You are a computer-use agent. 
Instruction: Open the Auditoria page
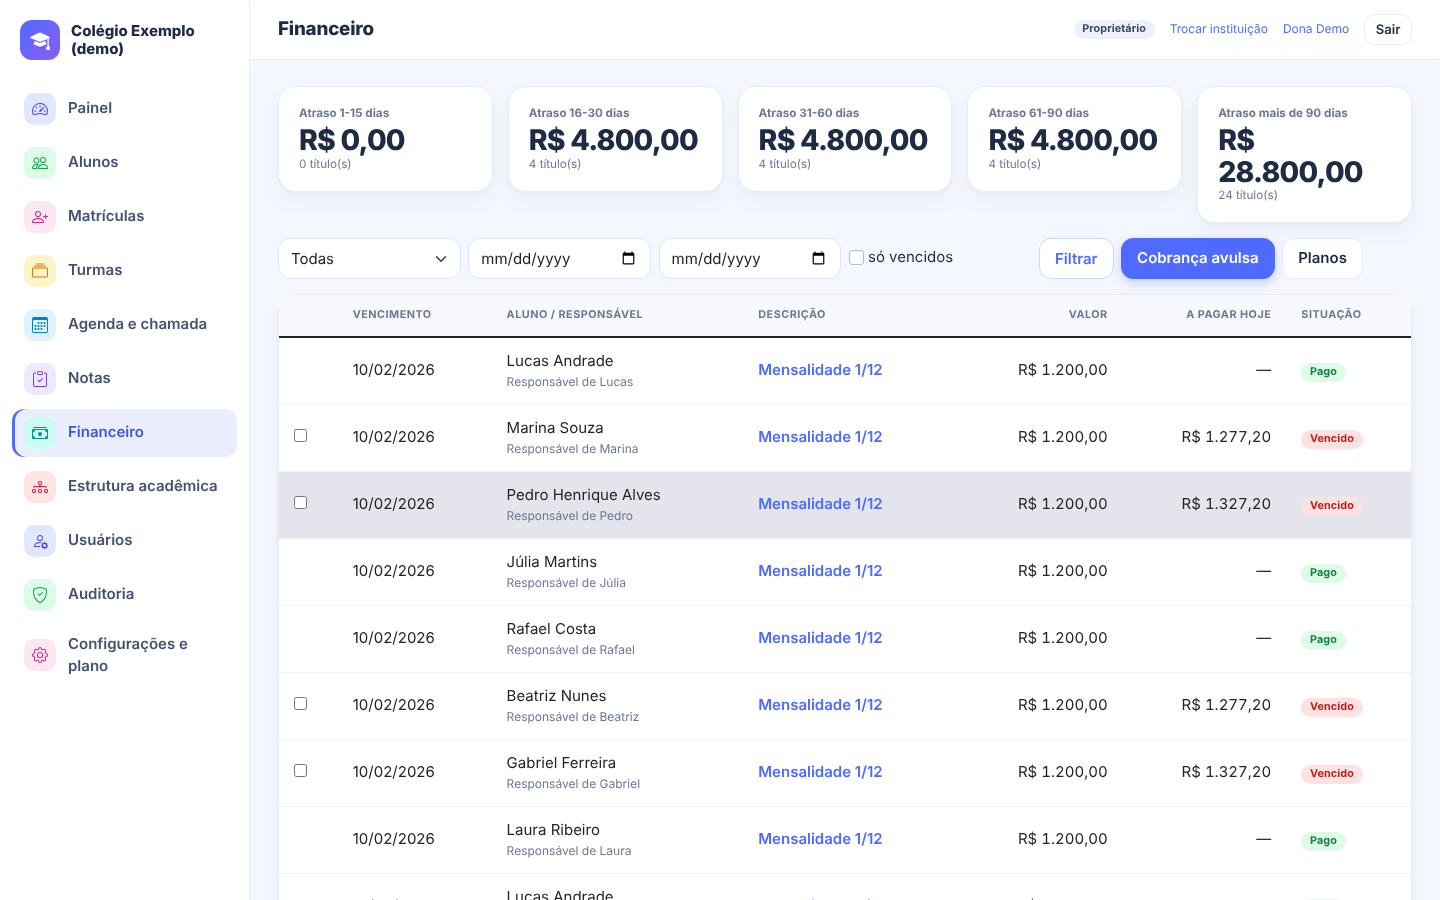124,594
